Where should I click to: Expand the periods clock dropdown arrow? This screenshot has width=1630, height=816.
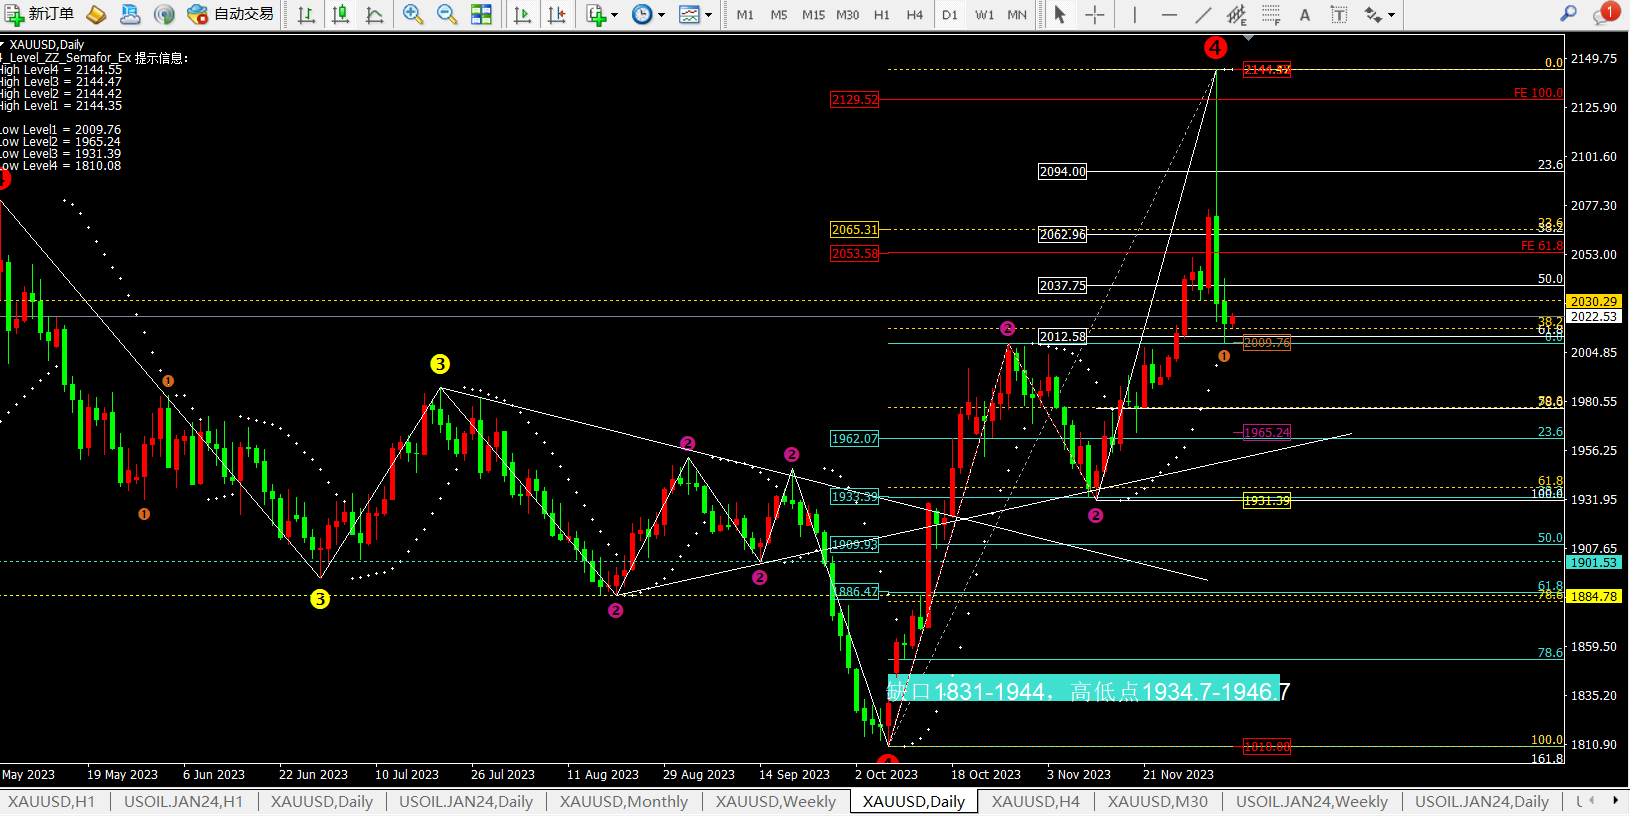(x=661, y=15)
